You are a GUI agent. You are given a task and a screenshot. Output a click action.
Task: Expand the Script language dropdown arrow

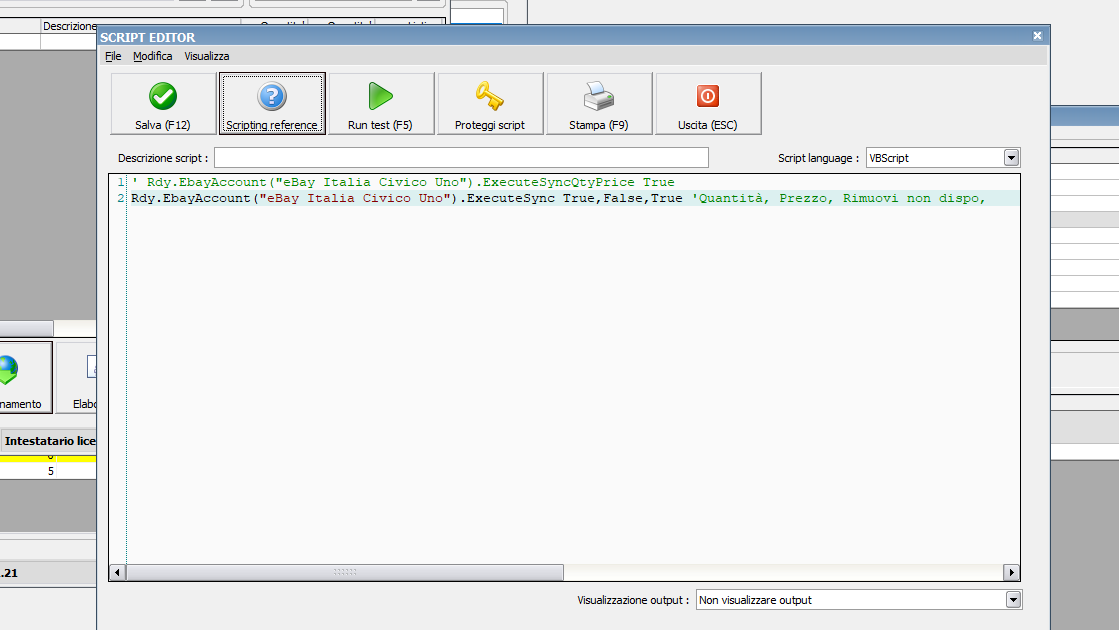click(1011, 158)
